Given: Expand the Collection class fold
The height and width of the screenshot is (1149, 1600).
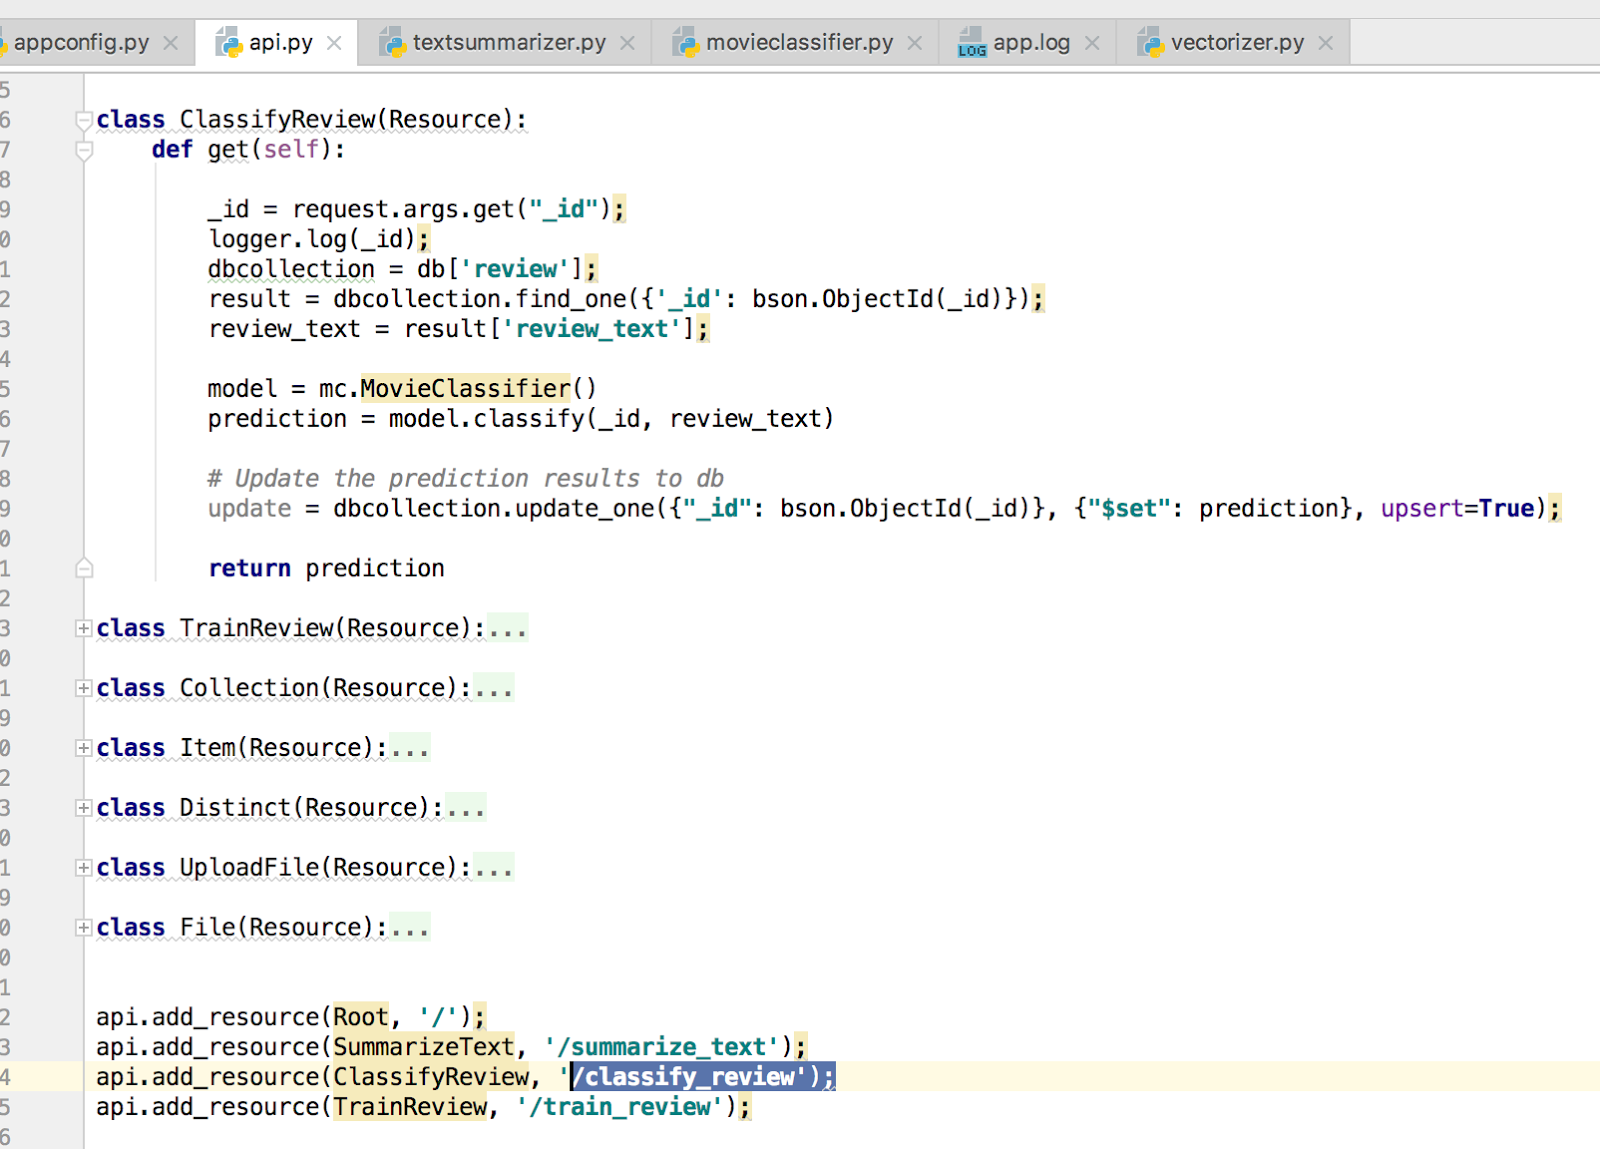Looking at the screenshot, I should coord(84,688).
